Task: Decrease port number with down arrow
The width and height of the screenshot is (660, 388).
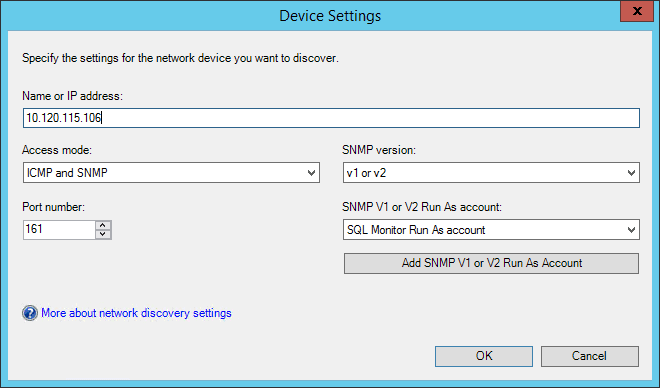Action: 103,234
